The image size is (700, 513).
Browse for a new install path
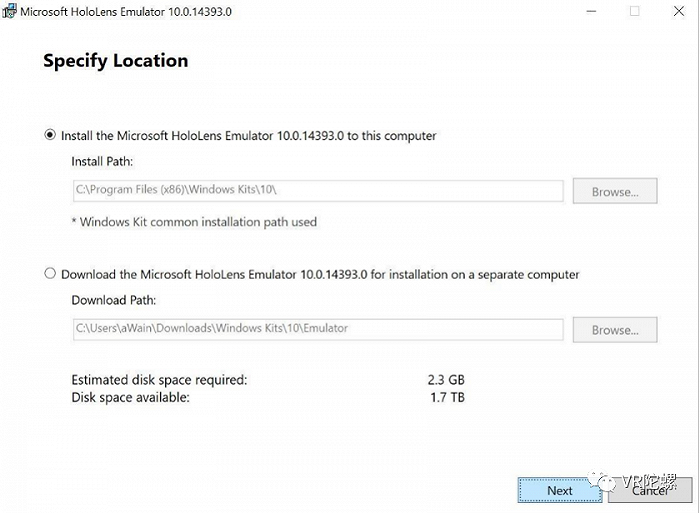(615, 191)
